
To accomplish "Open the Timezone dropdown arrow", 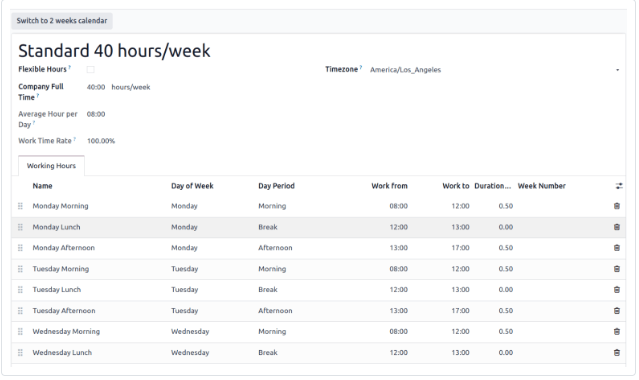I will 617,70.
